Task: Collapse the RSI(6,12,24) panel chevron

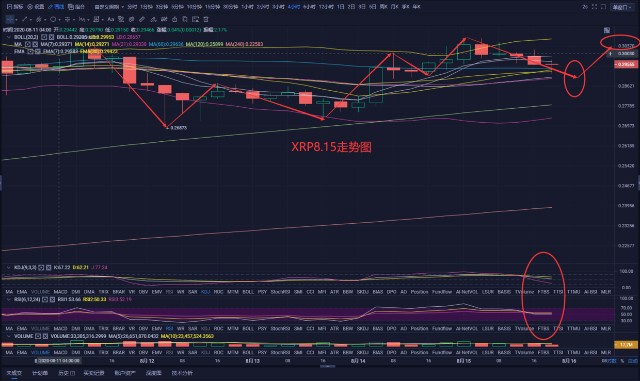Action: click(8, 299)
